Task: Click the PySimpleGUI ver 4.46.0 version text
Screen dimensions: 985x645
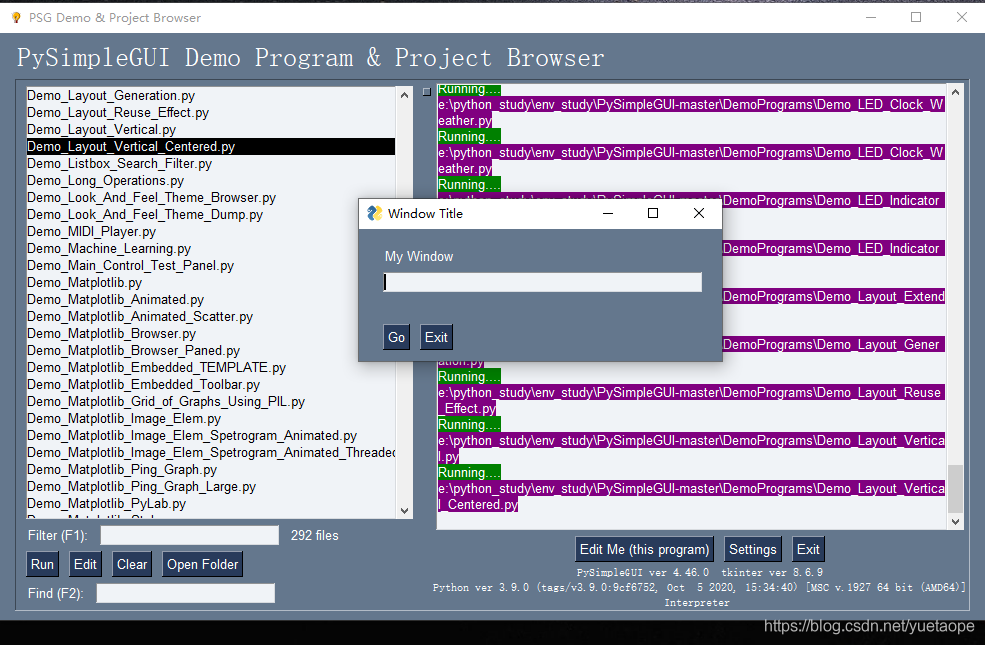Action: [x=643, y=572]
